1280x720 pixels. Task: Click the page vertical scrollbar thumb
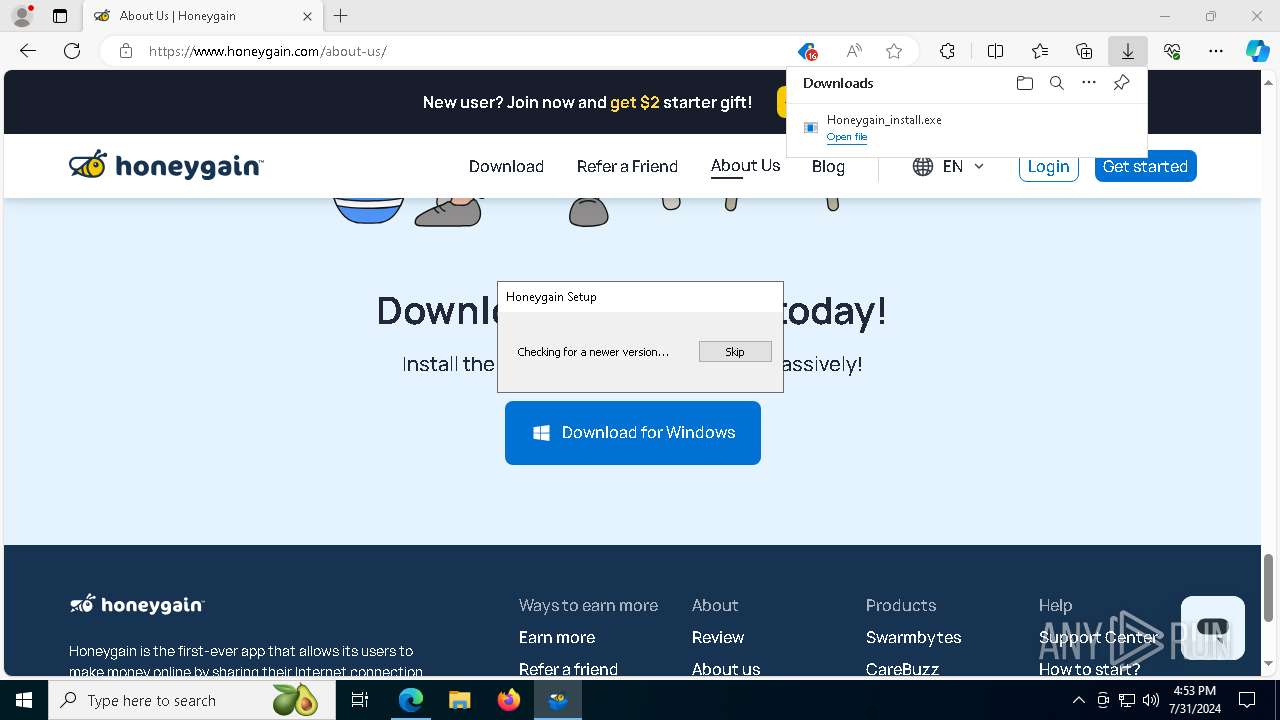1269,587
